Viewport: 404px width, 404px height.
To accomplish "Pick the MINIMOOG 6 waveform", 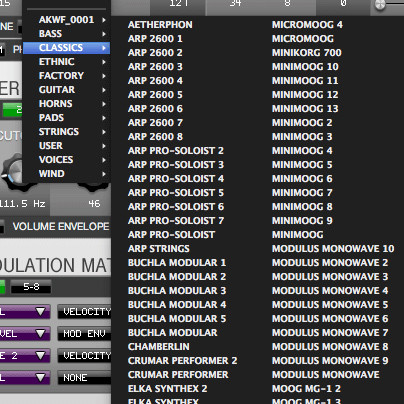I will [x=302, y=179].
